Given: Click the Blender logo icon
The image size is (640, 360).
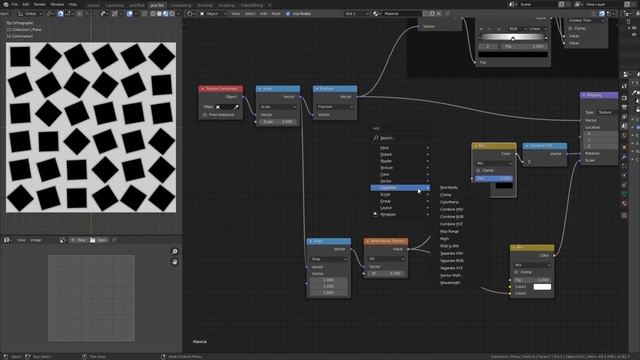Looking at the screenshot, I should (6, 4).
